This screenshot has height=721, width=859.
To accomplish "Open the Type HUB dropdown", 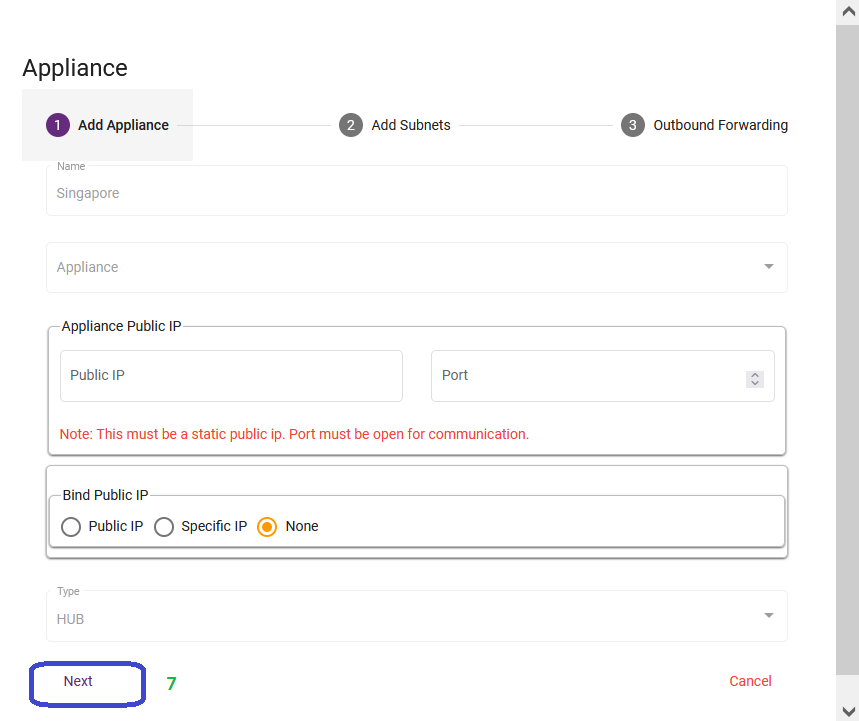I will [417, 616].
